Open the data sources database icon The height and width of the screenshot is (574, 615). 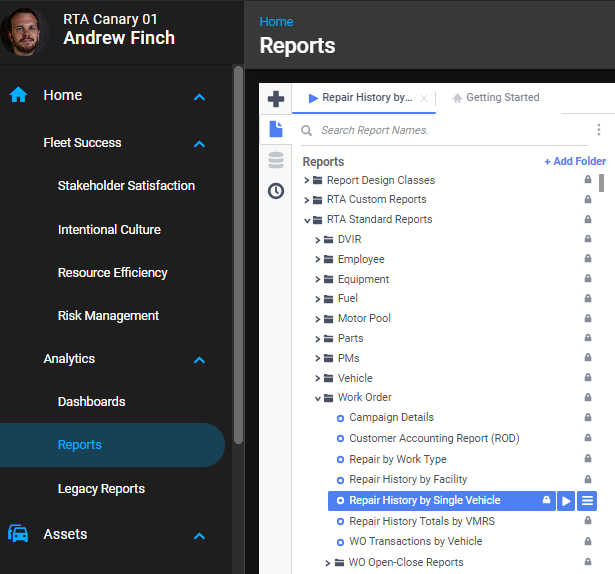276,160
